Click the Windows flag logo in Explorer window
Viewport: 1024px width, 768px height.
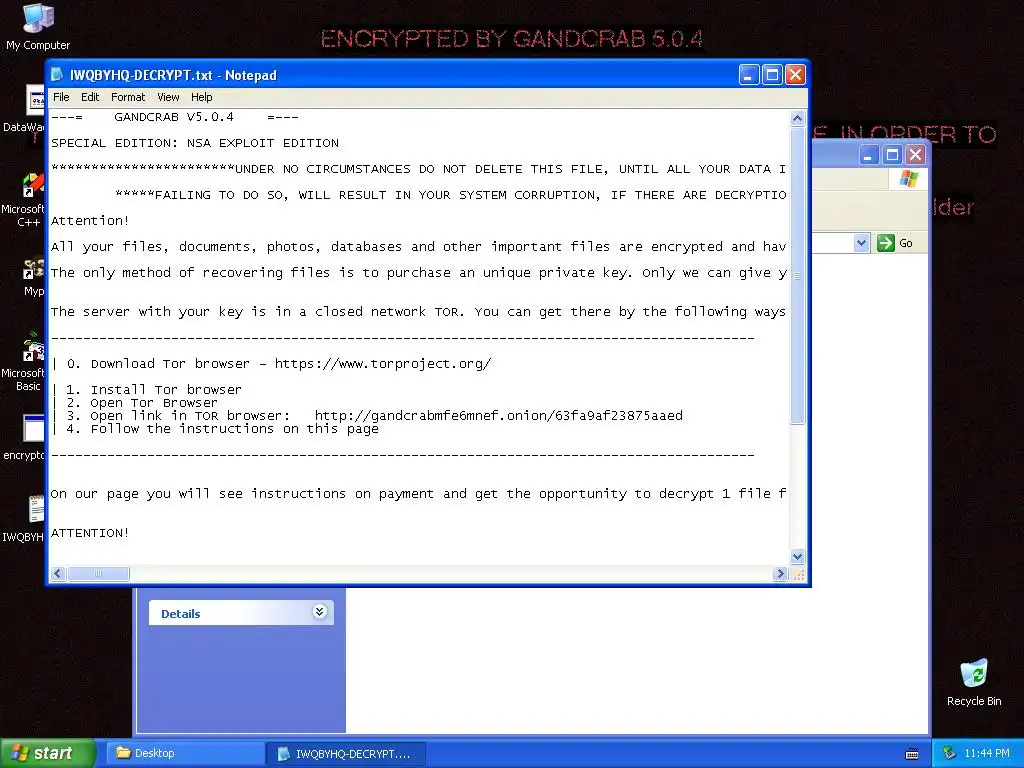click(x=908, y=179)
